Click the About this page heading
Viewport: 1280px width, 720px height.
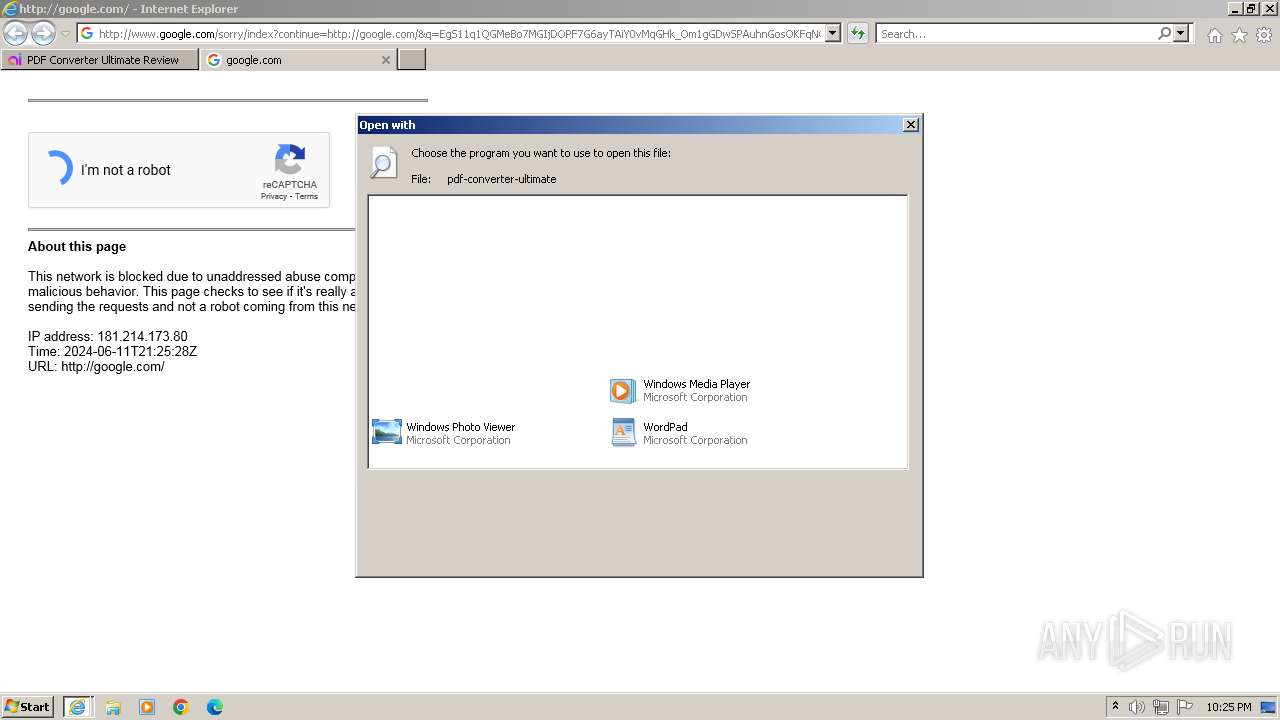(77, 246)
